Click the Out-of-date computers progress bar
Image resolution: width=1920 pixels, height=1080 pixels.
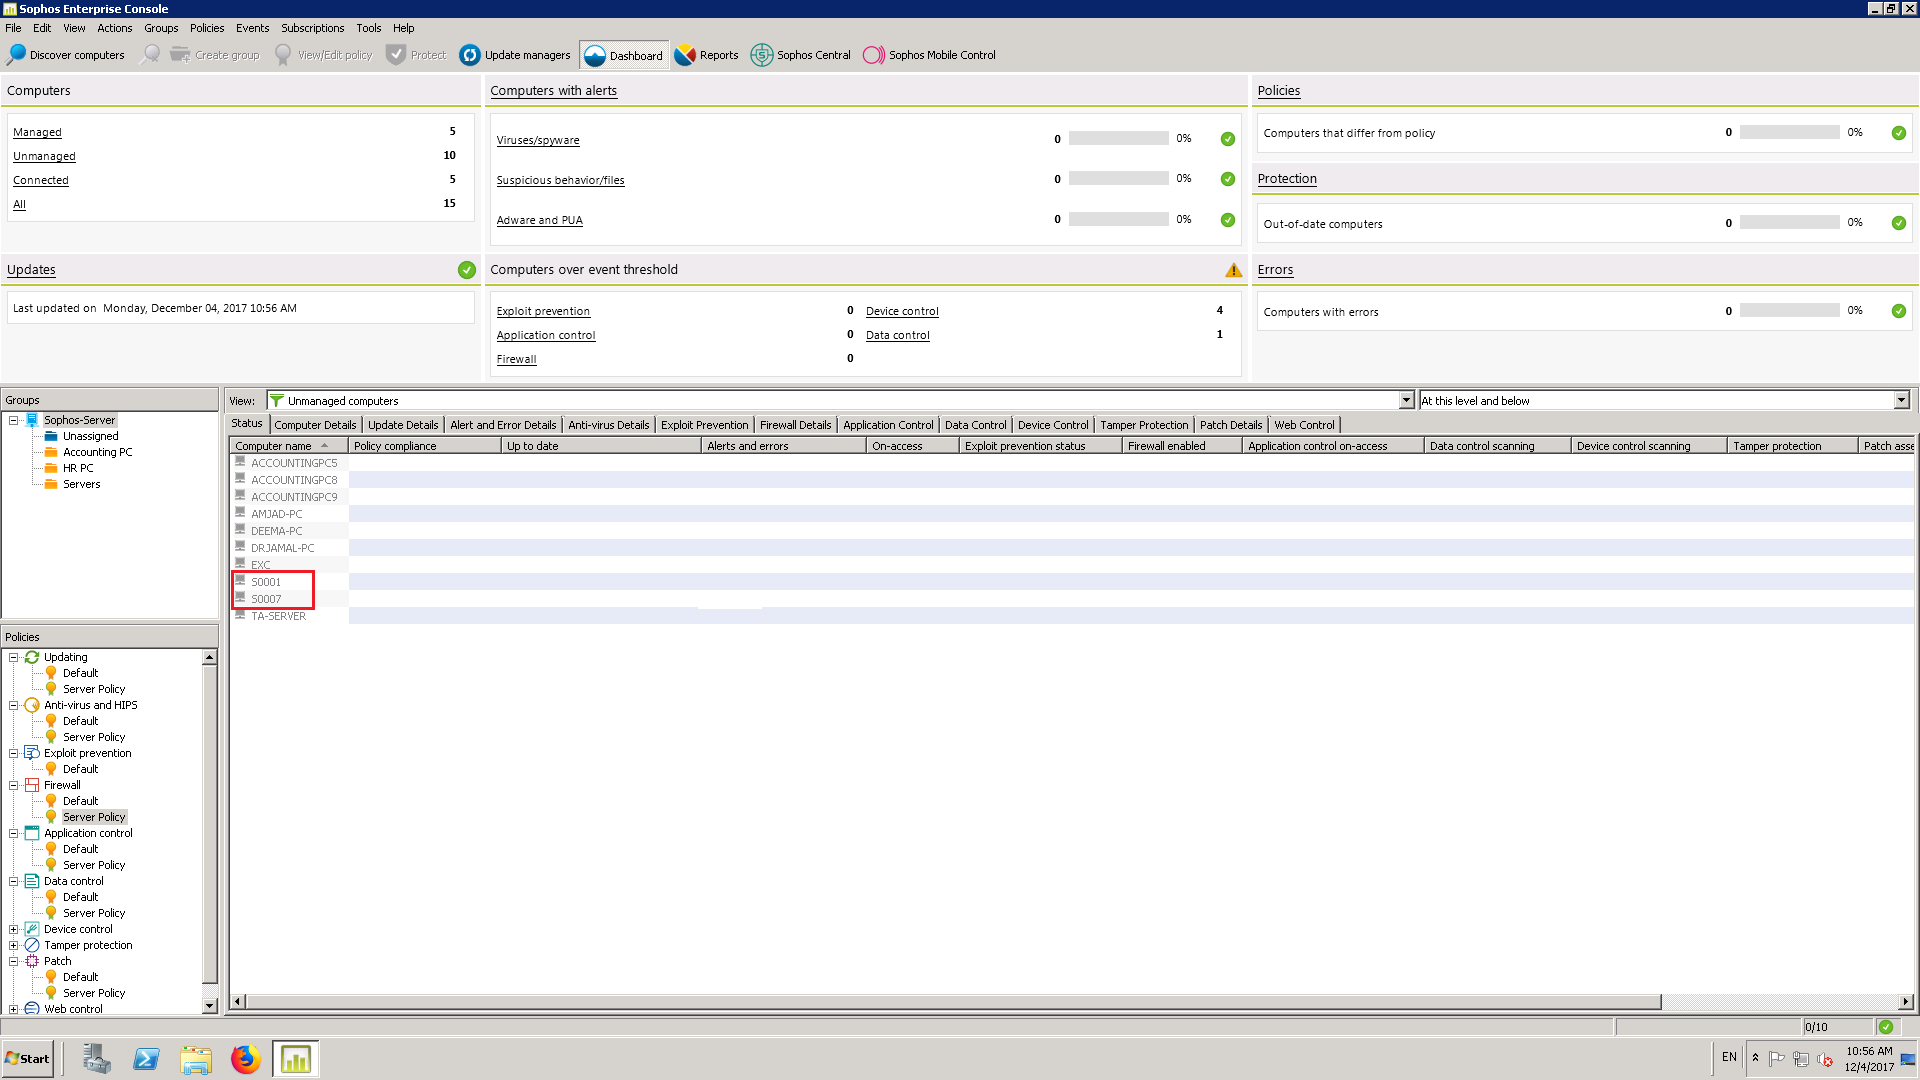click(1789, 223)
